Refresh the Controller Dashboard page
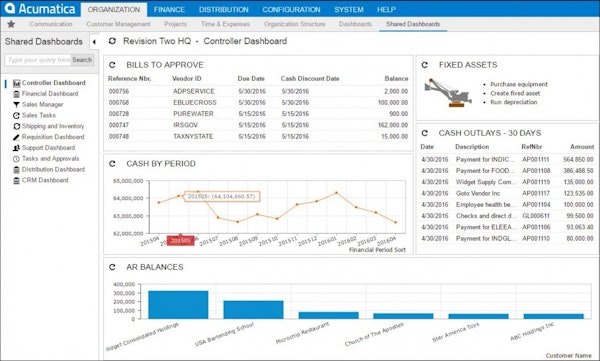Image resolution: width=600 pixels, height=361 pixels. (112, 41)
